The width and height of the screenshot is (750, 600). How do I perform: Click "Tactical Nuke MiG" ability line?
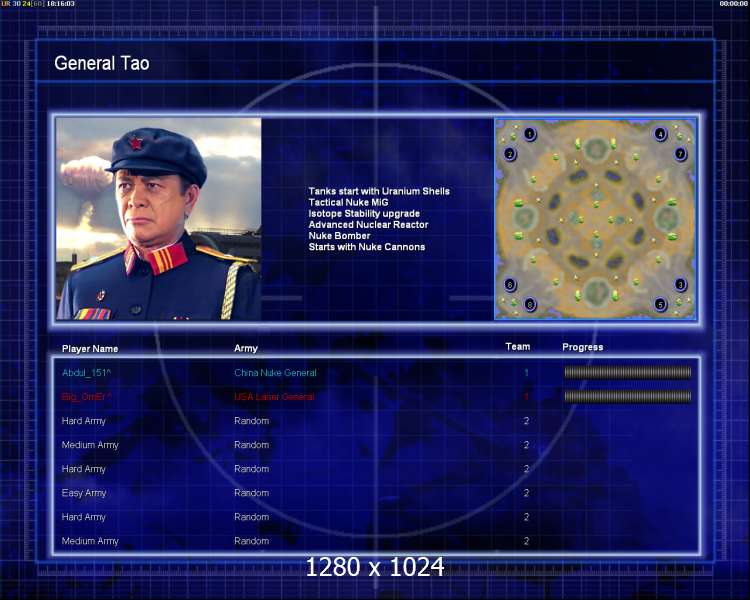[348, 202]
